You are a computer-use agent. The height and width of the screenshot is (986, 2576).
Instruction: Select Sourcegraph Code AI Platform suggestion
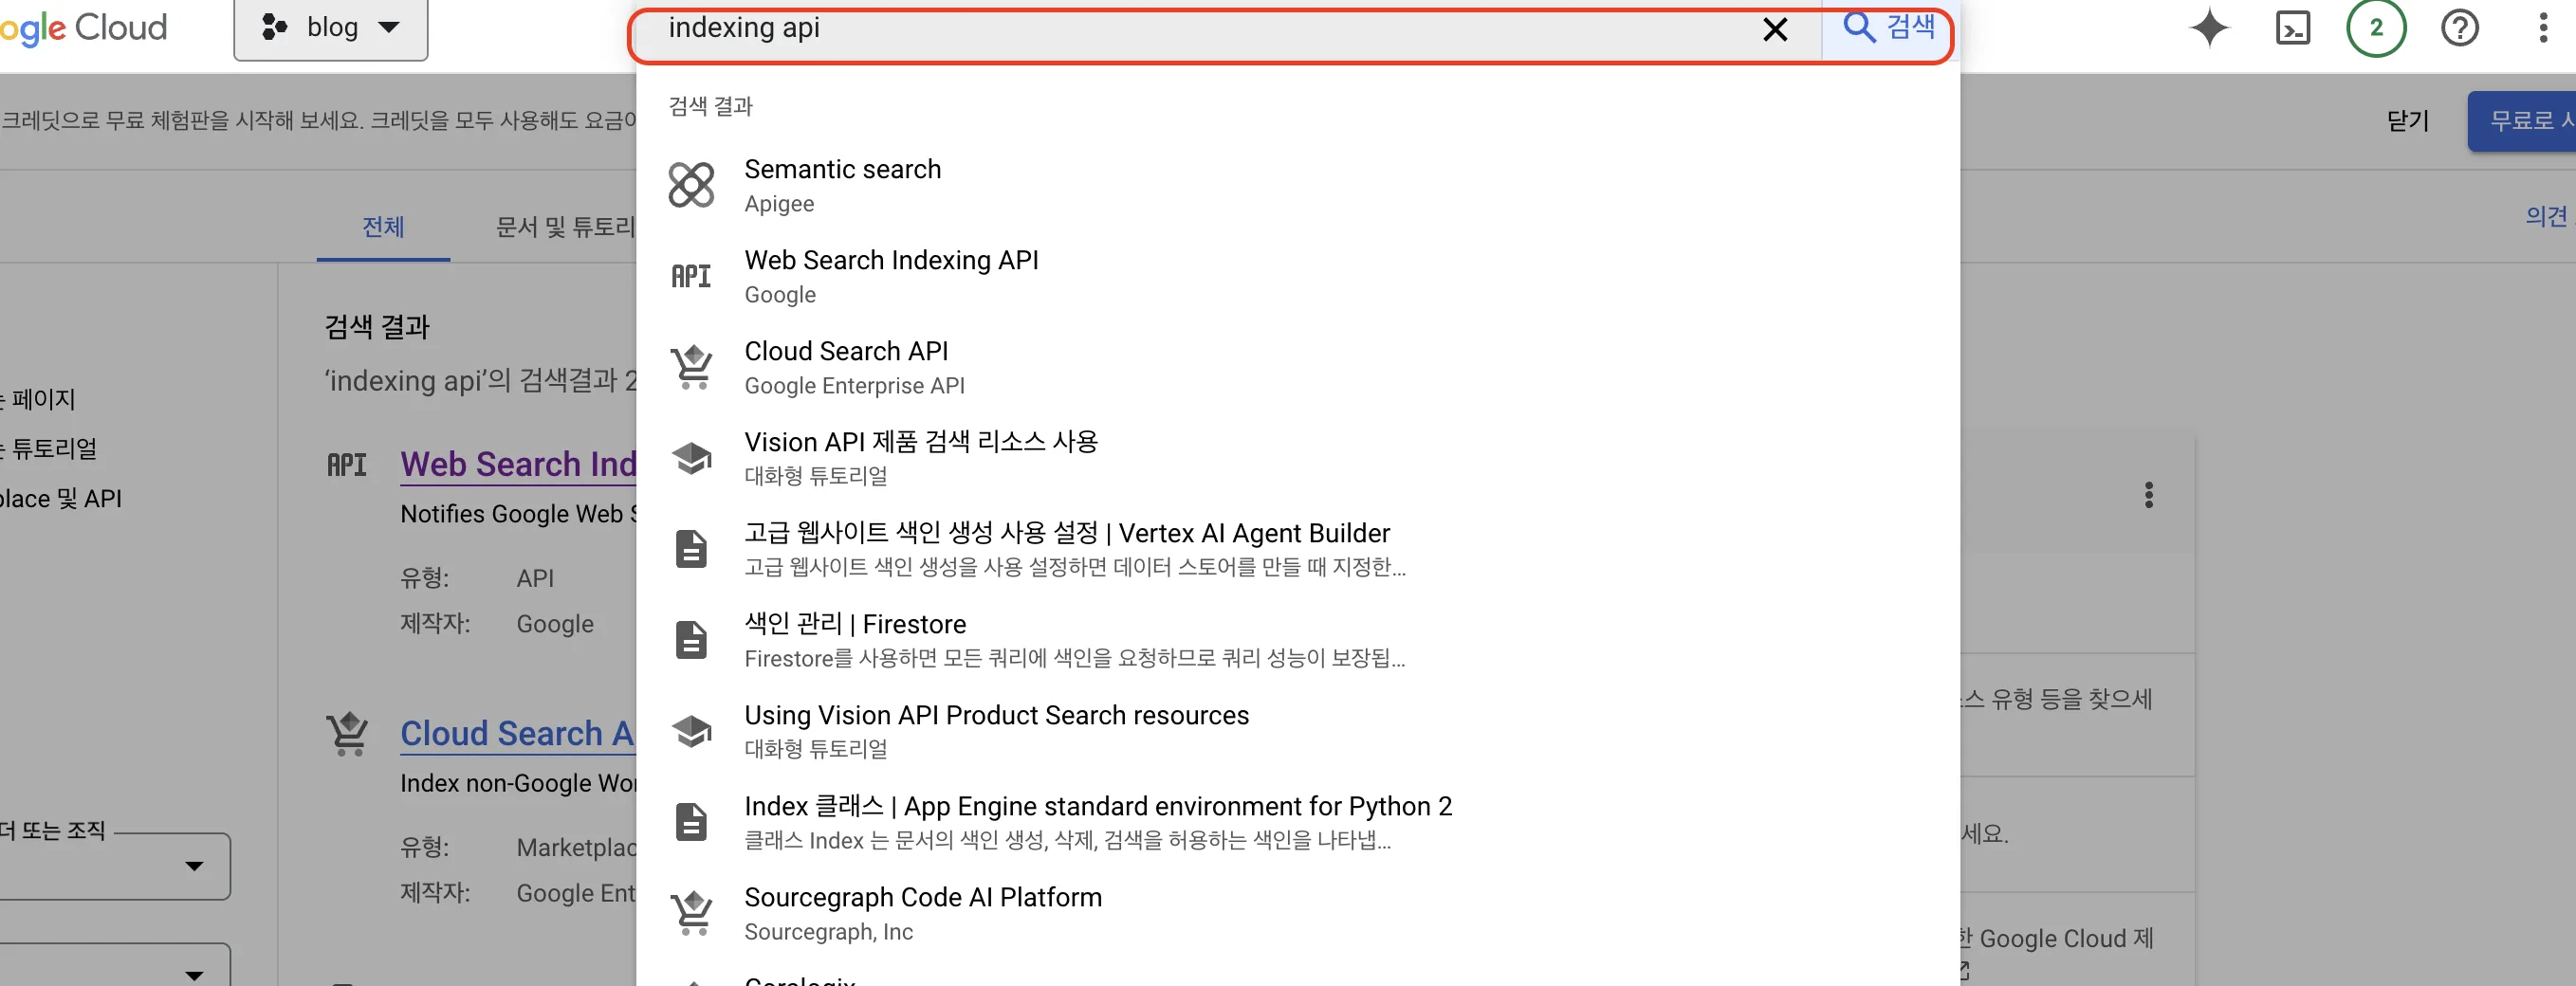point(1297,914)
